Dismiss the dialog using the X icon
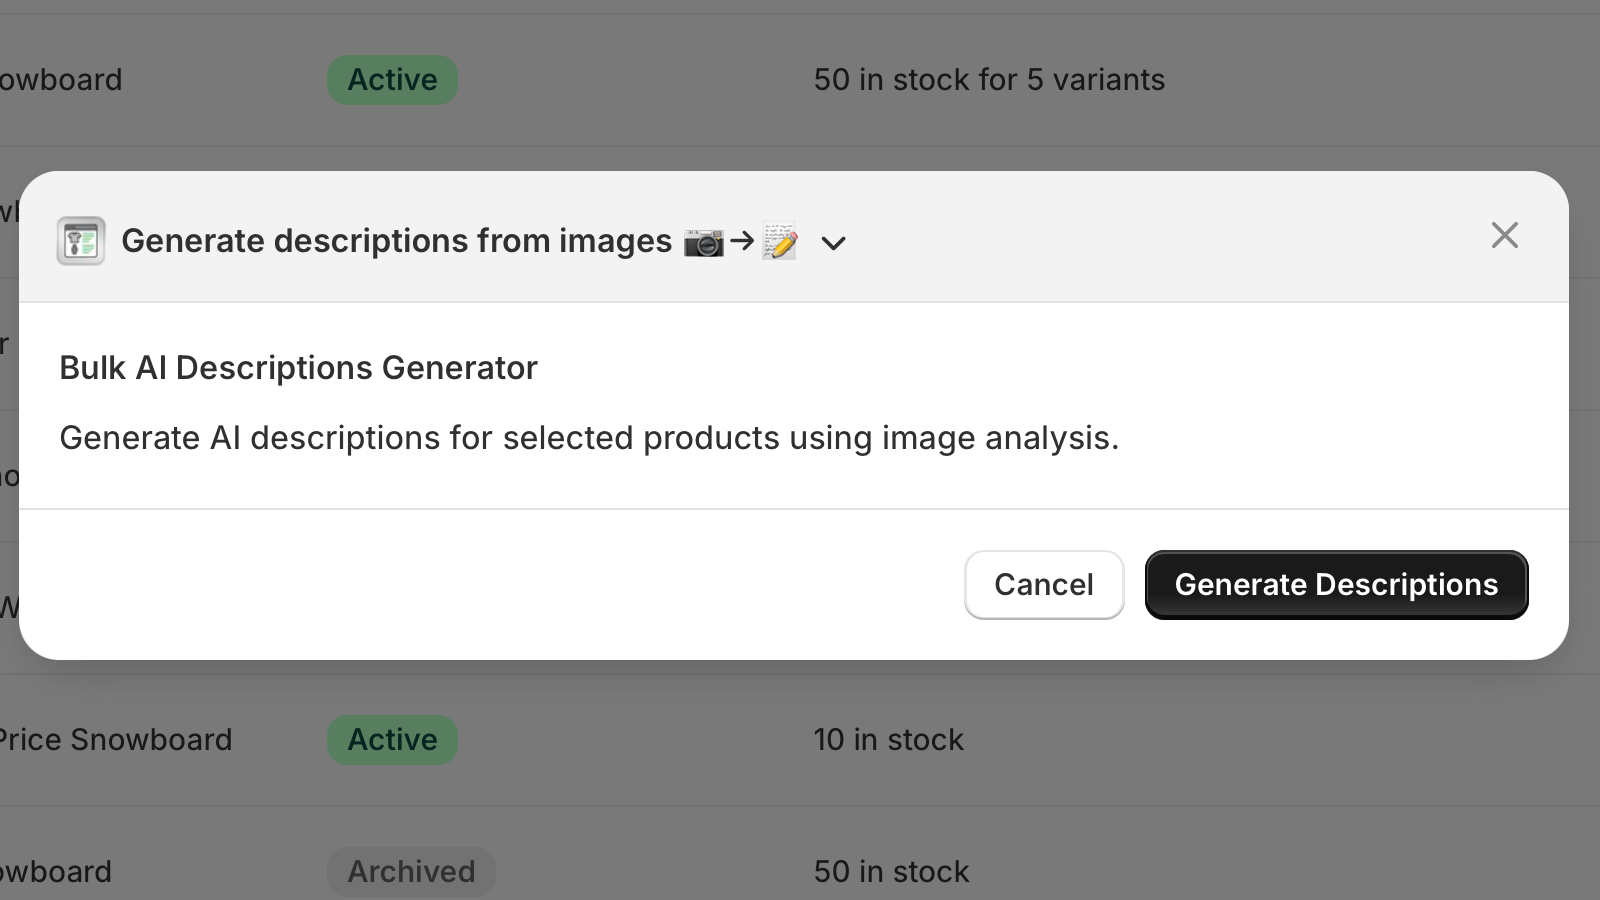The image size is (1600, 900). tap(1504, 235)
